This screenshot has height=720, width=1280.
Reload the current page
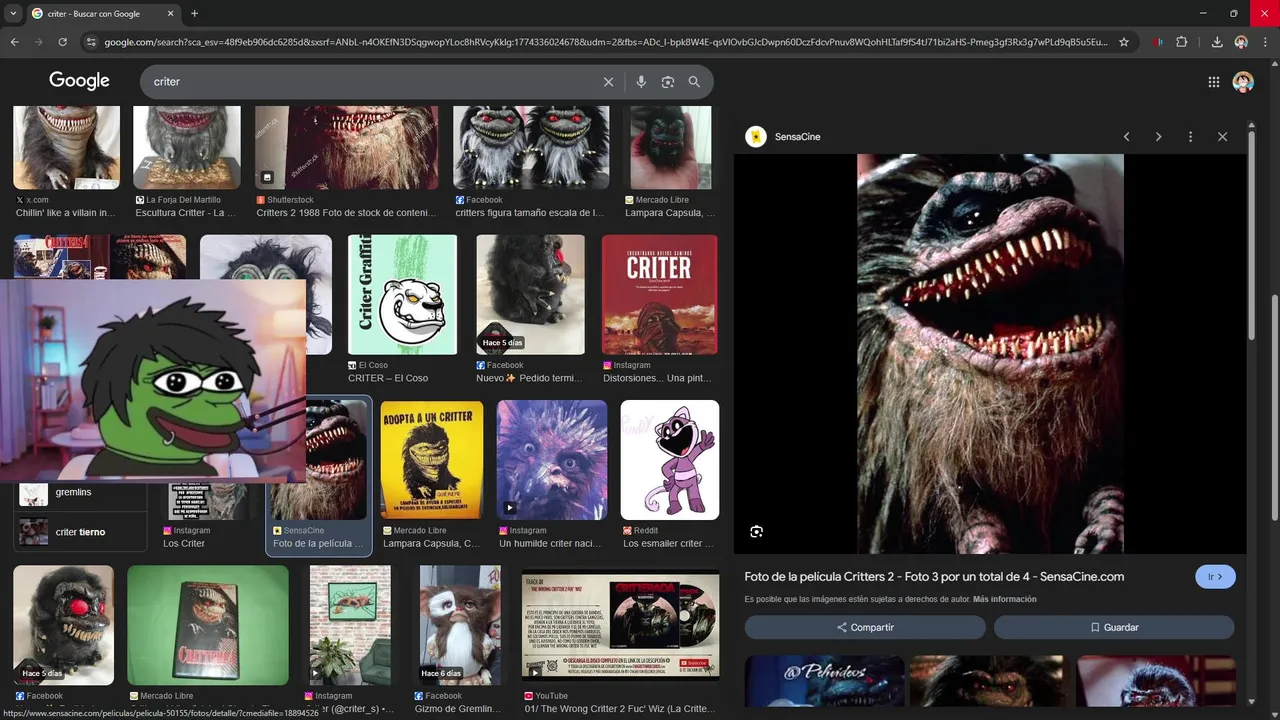(62, 42)
